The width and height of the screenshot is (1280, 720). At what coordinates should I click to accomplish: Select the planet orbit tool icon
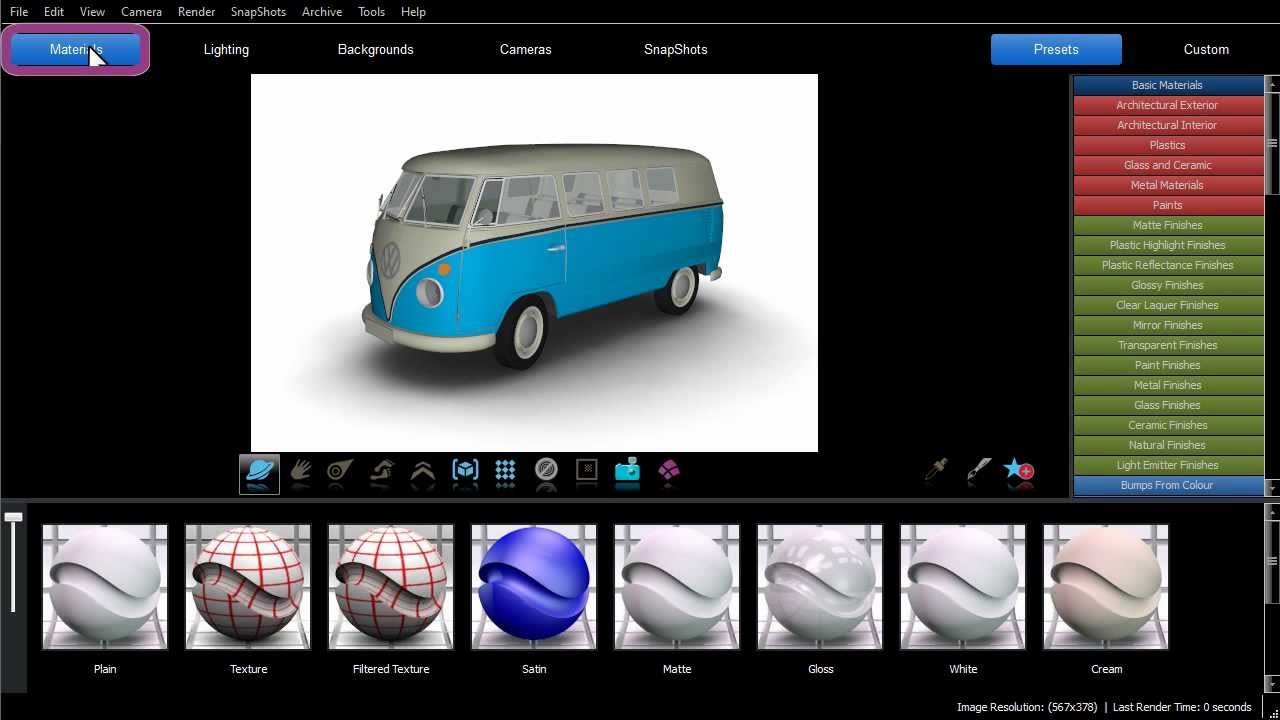pos(259,474)
